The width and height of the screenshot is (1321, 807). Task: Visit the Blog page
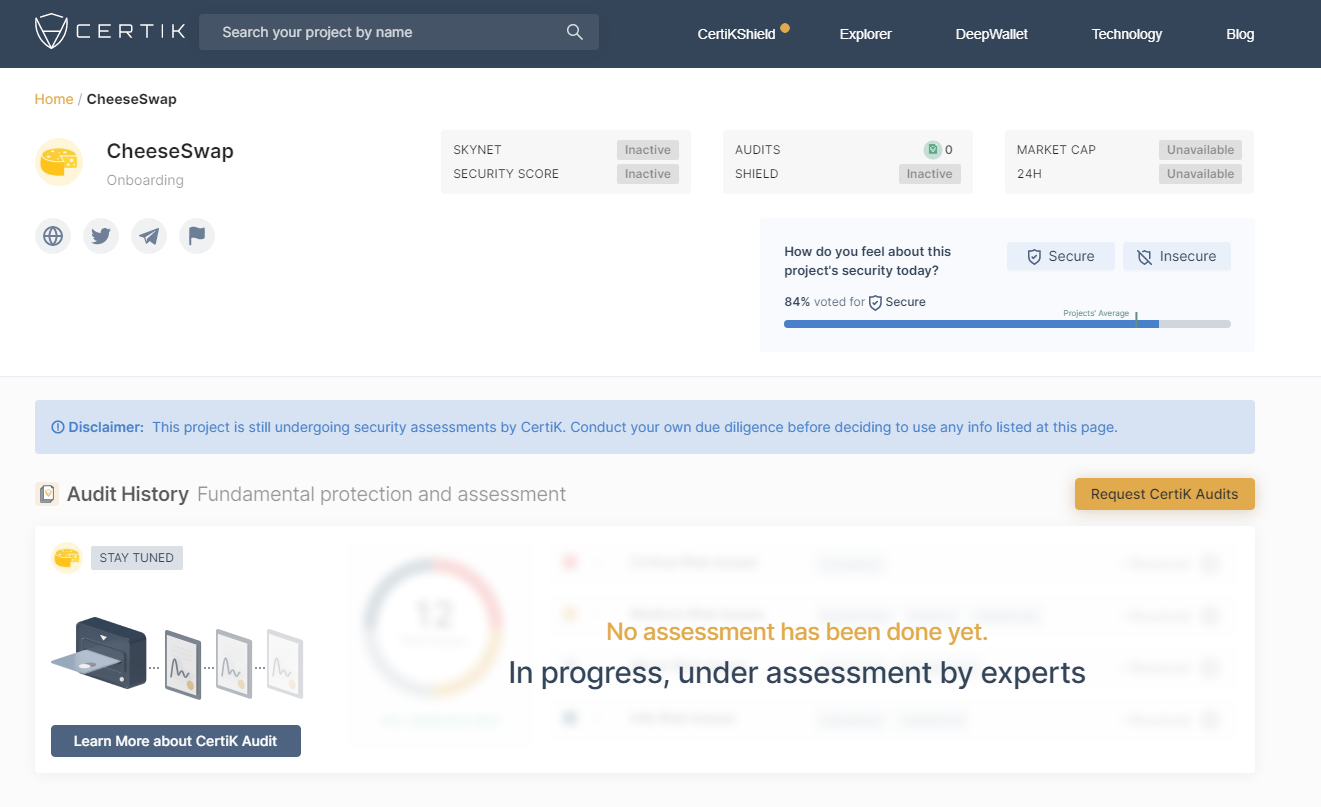(x=1239, y=34)
